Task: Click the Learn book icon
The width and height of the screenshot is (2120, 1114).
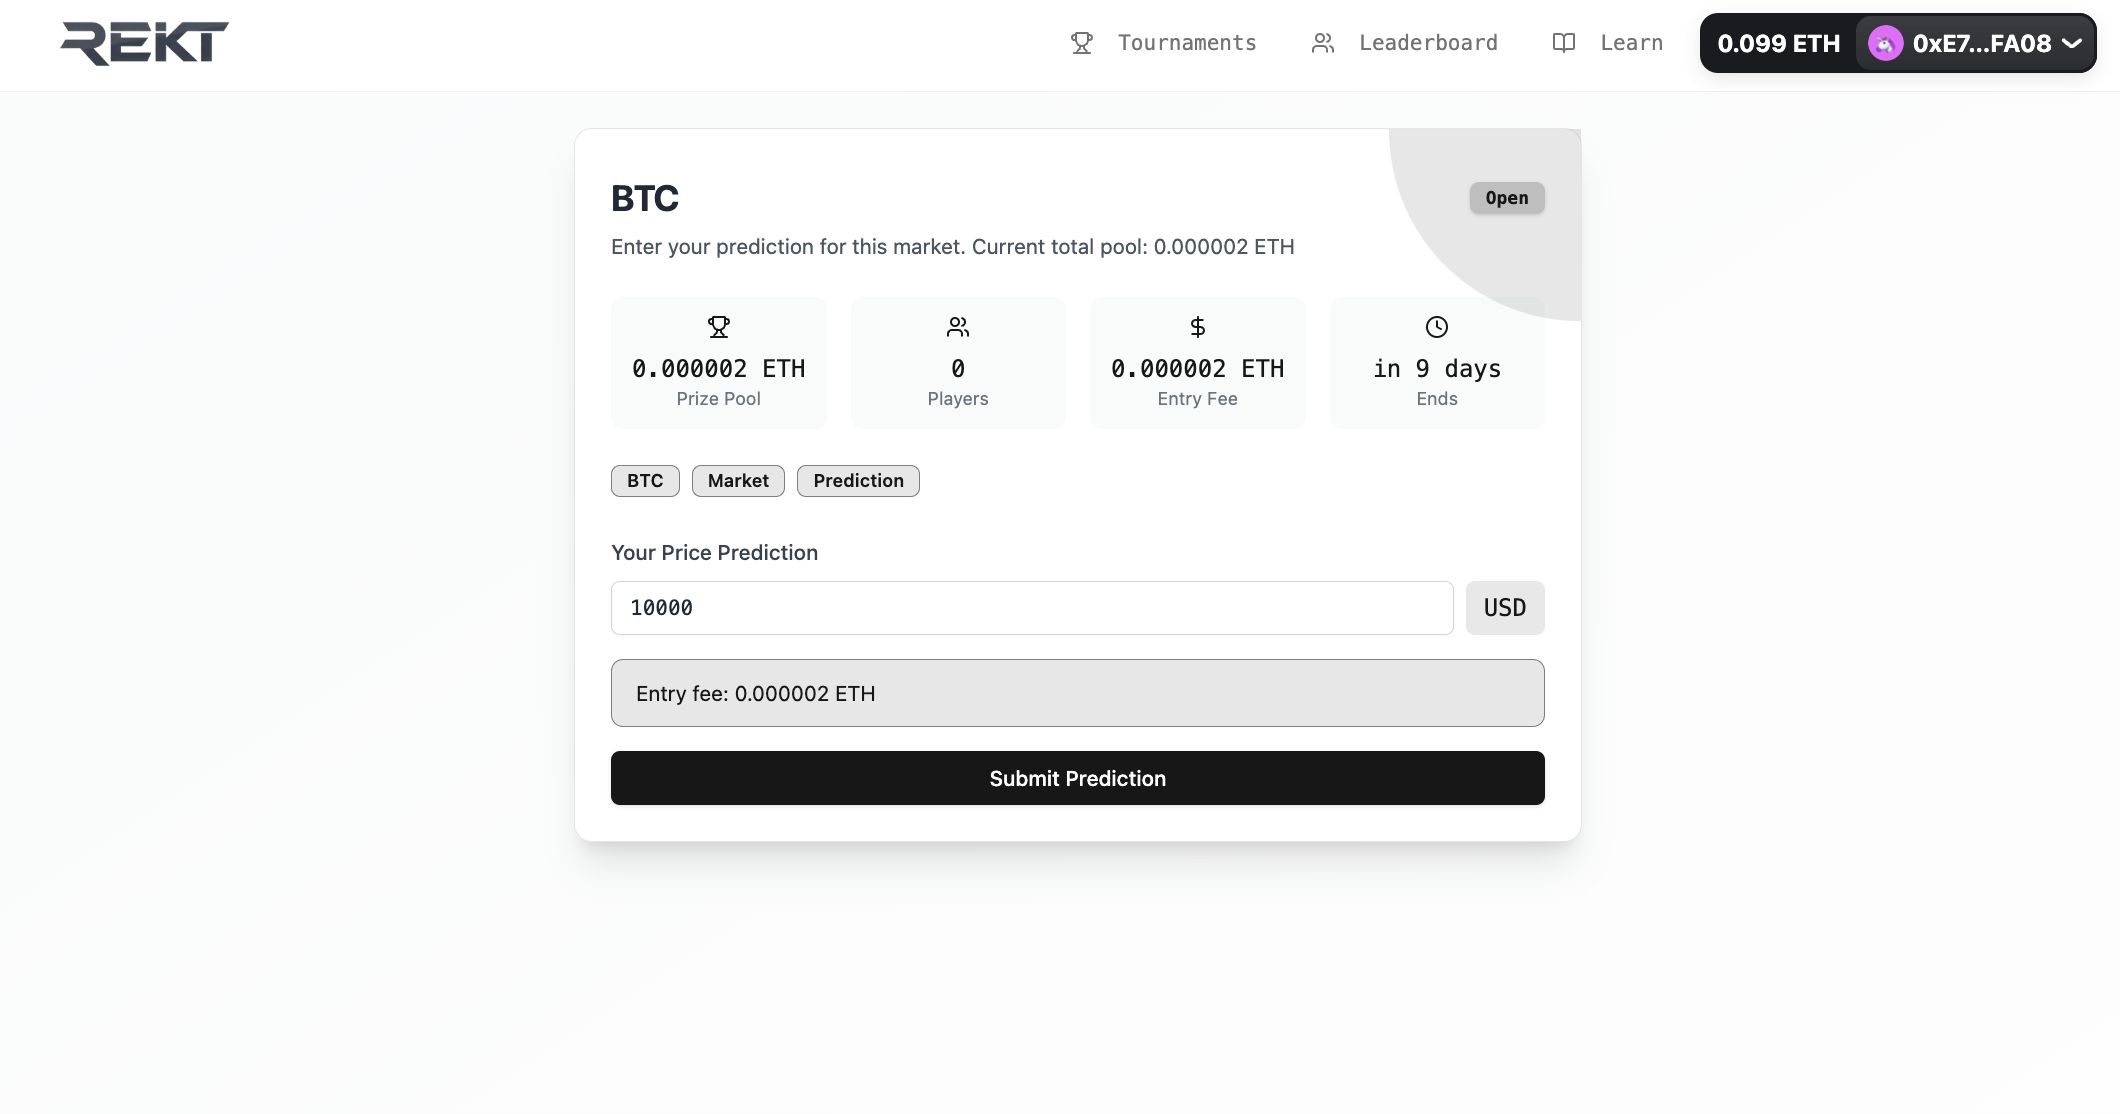Action: 1563,43
